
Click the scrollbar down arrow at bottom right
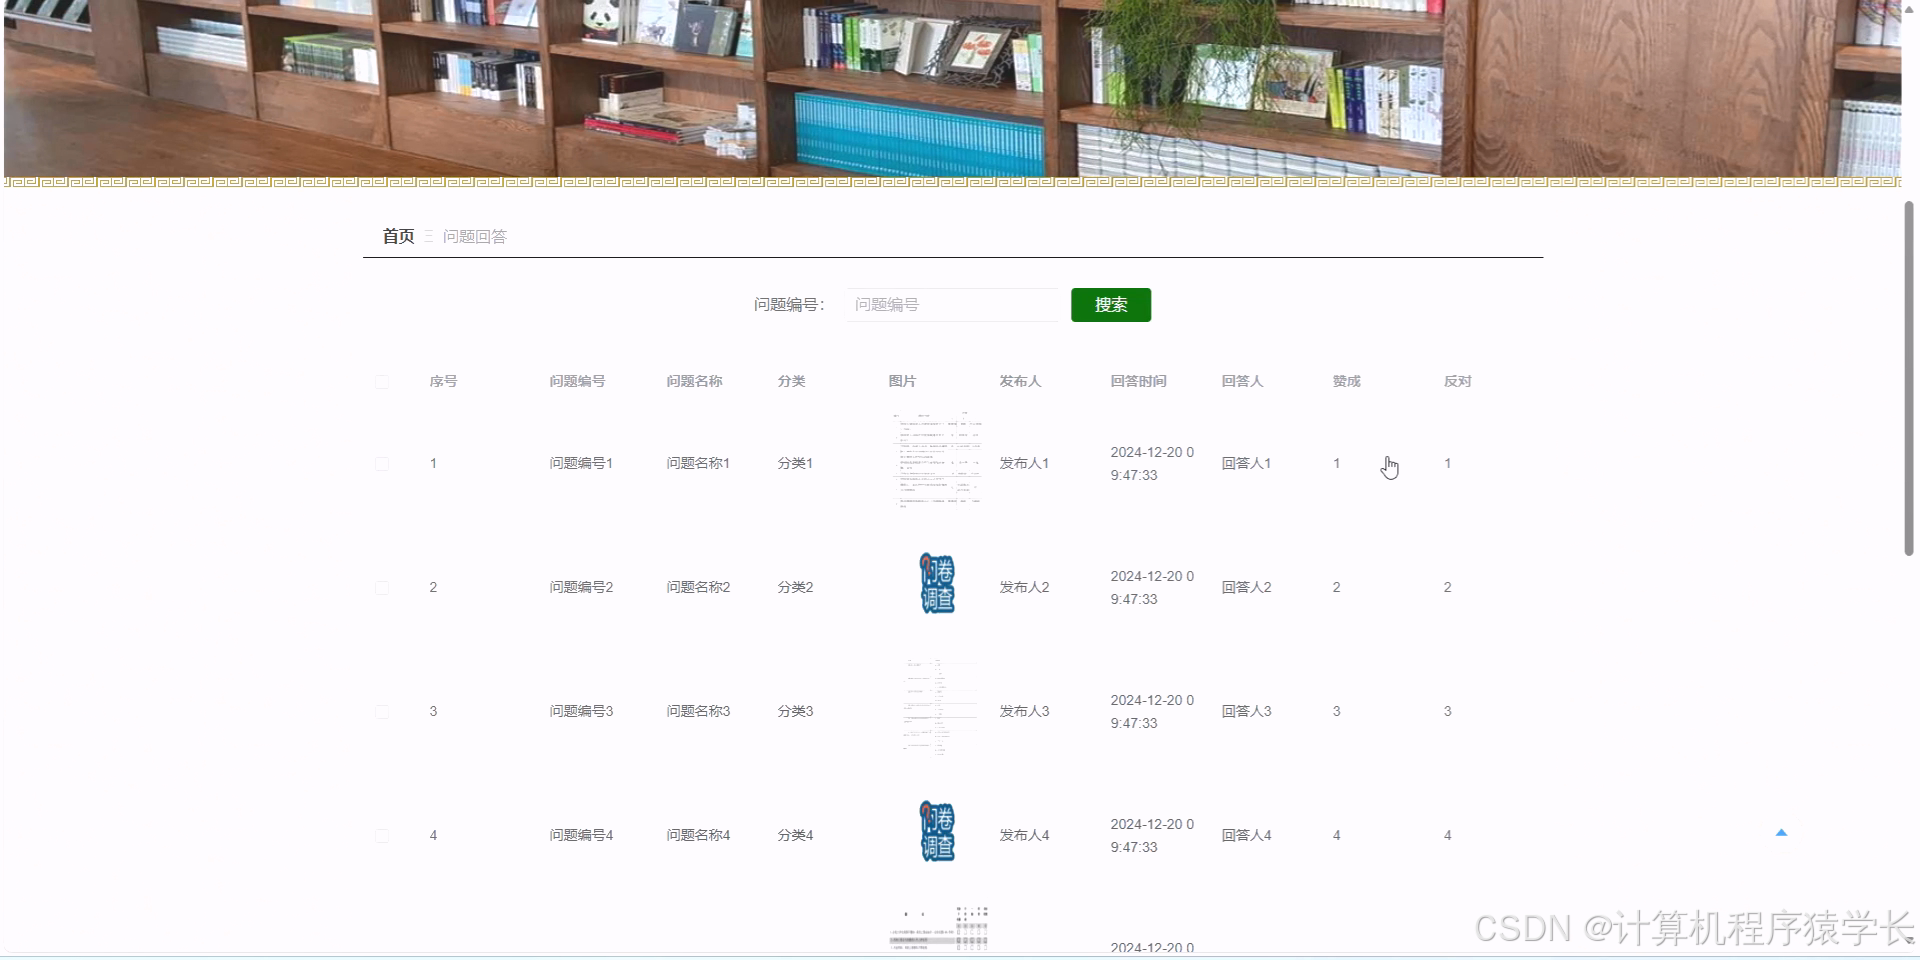(1911, 953)
